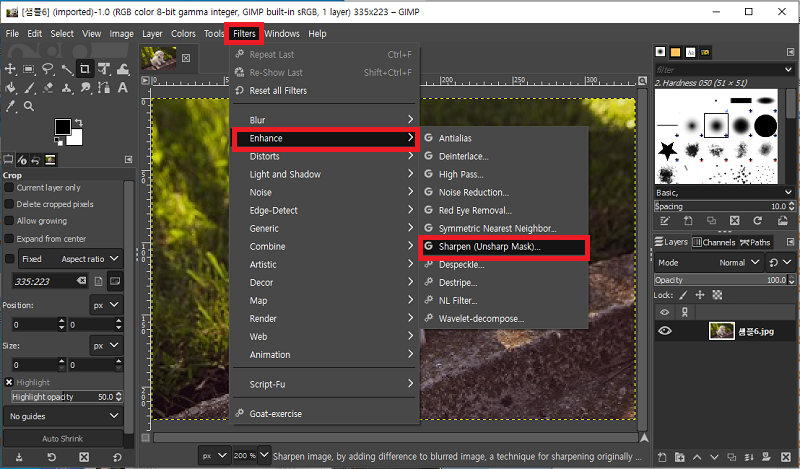
Task: Select the Move tool
Action: coord(10,69)
